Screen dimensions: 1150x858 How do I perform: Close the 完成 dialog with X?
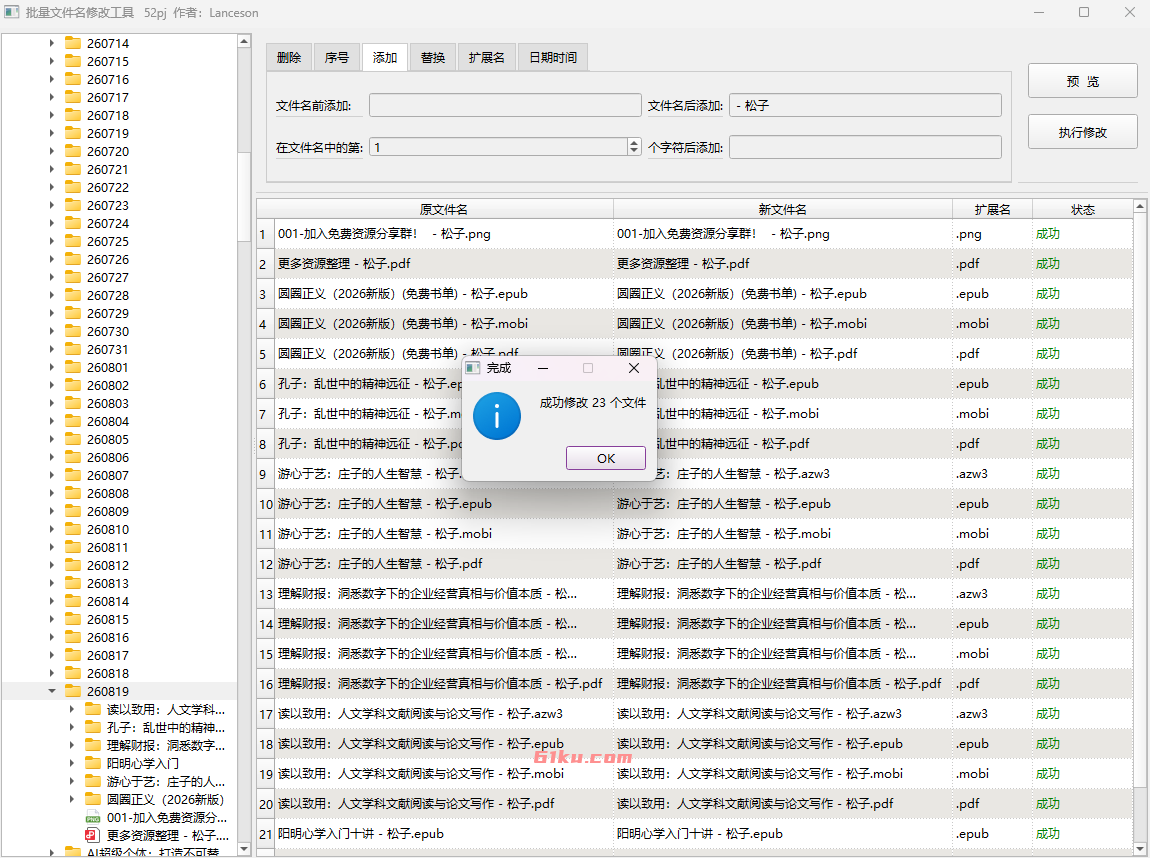point(634,368)
